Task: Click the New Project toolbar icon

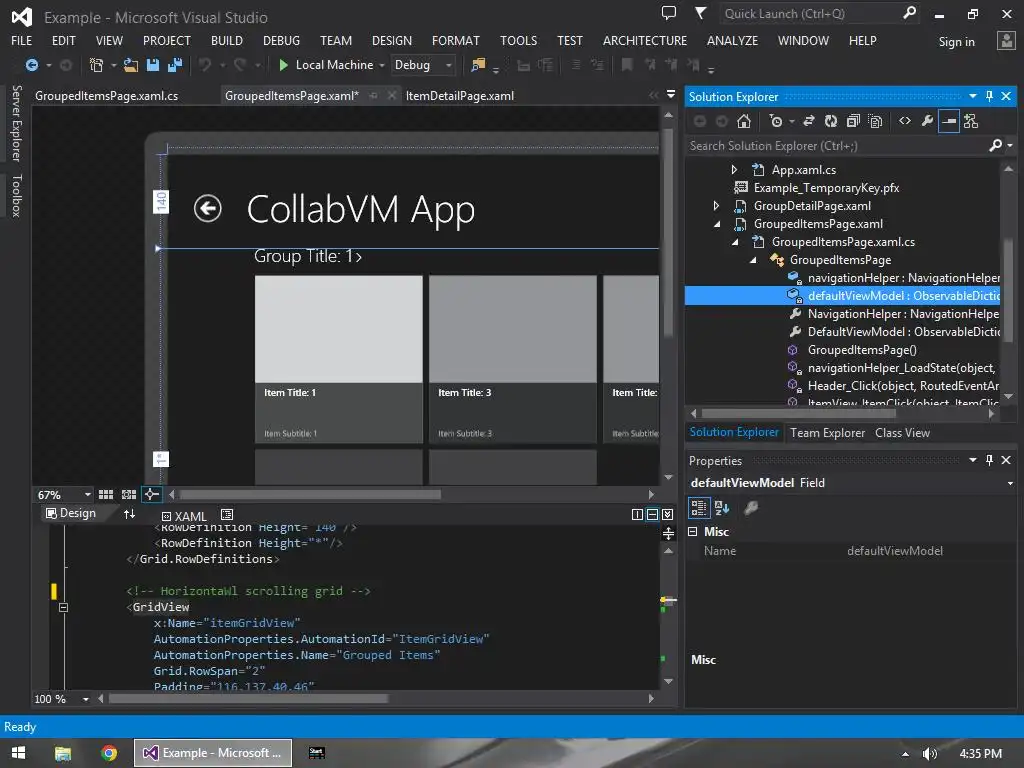Action: 96,65
